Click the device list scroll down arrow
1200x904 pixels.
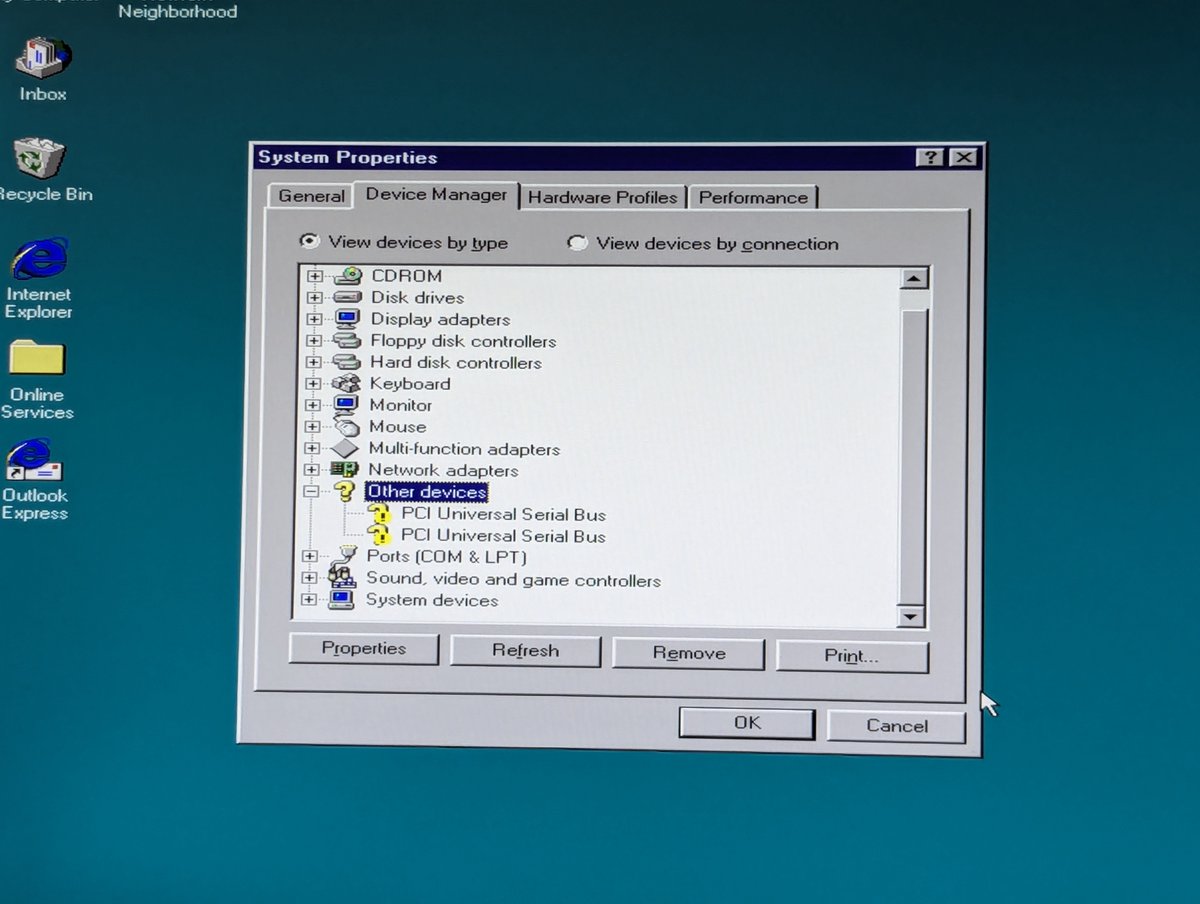pyautogui.click(x=910, y=617)
